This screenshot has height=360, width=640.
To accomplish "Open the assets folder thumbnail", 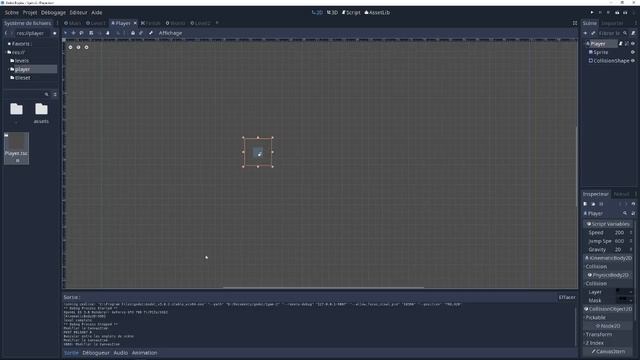I will tap(41, 113).
